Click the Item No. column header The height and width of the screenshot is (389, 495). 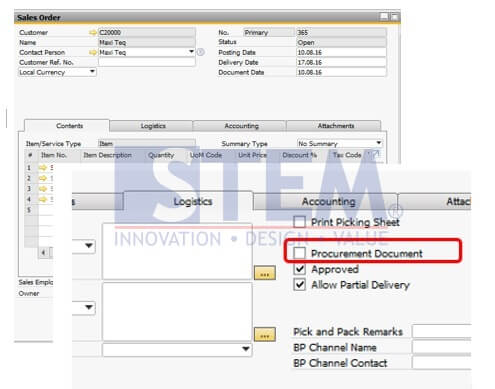(x=54, y=155)
